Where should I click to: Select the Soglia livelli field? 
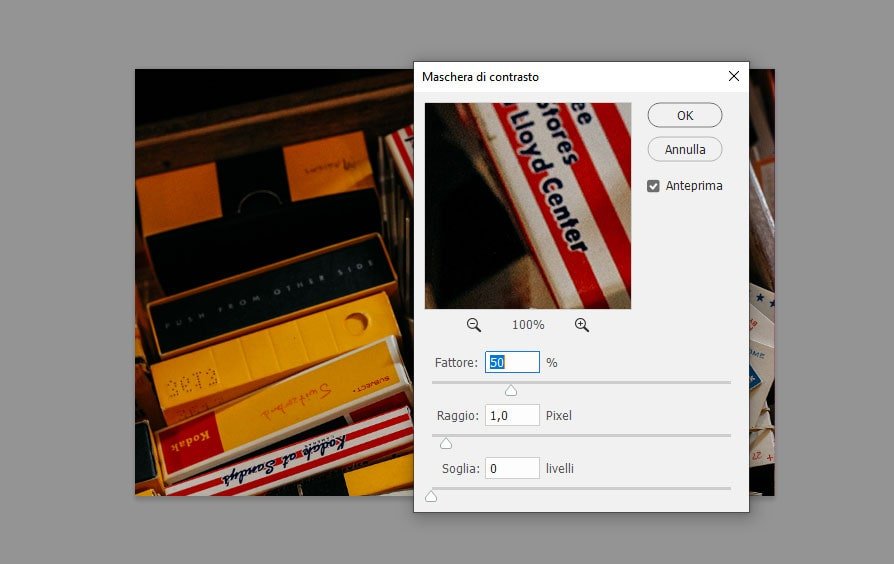point(512,468)
